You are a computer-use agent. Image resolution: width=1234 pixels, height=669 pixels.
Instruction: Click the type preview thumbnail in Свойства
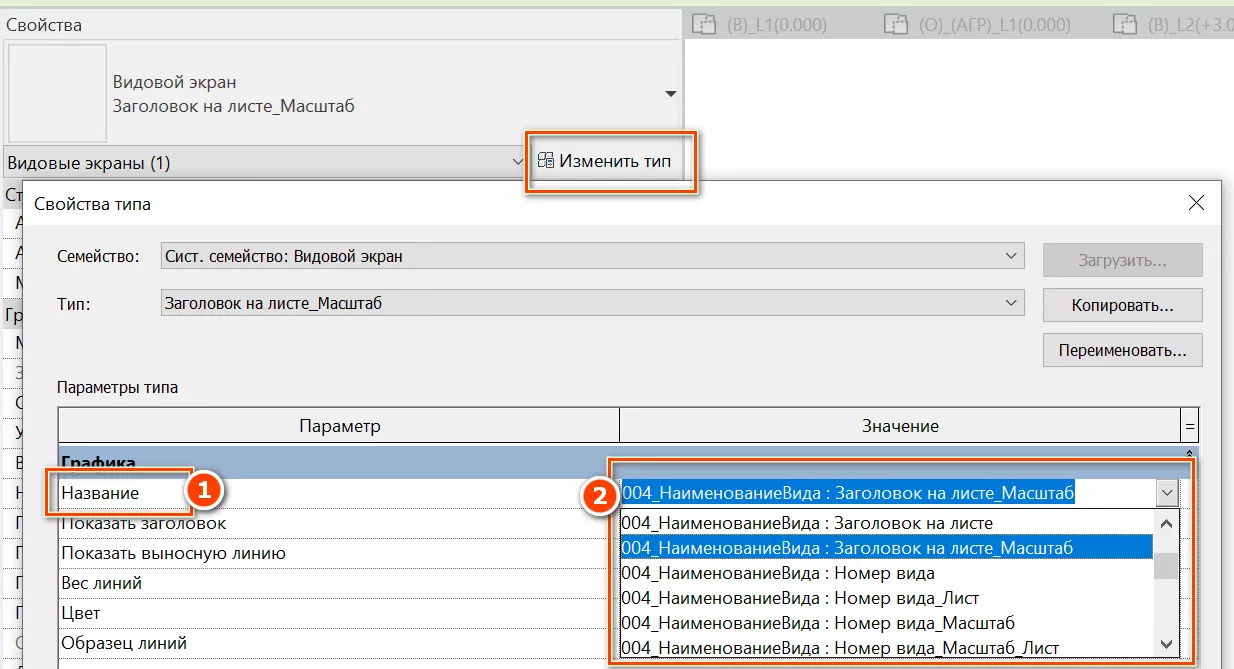coord(58,93)
